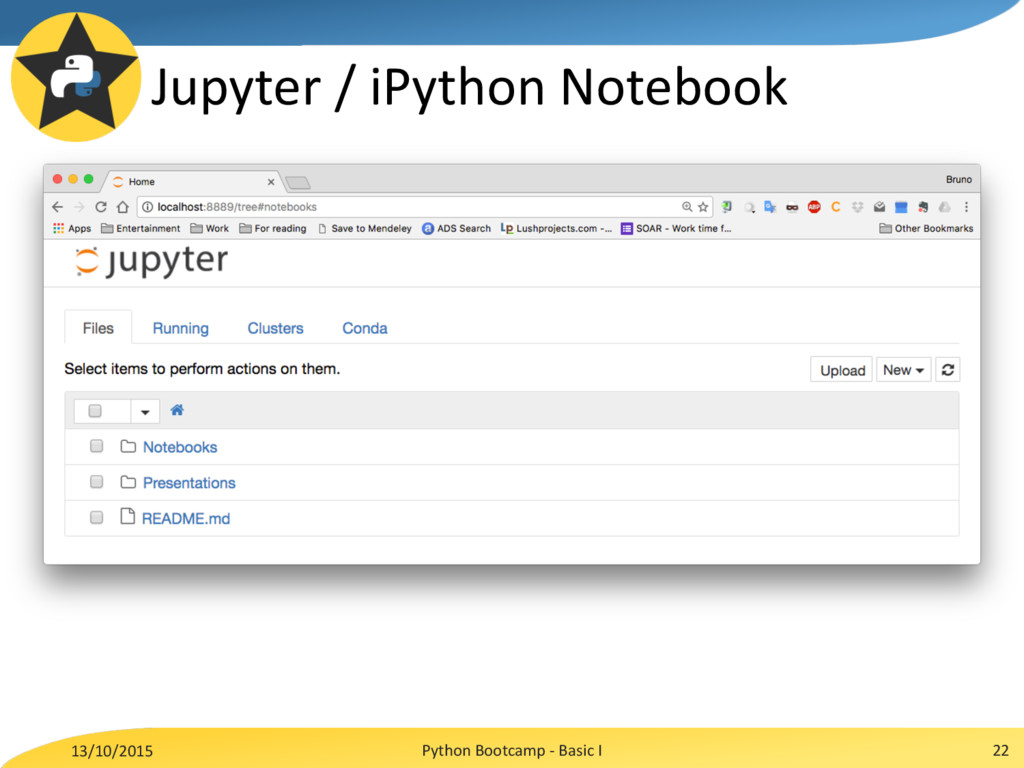Open the Presentations folder link
Image resolution: width=1024 pixels, height=768 pixels.
tap(189, 483)
